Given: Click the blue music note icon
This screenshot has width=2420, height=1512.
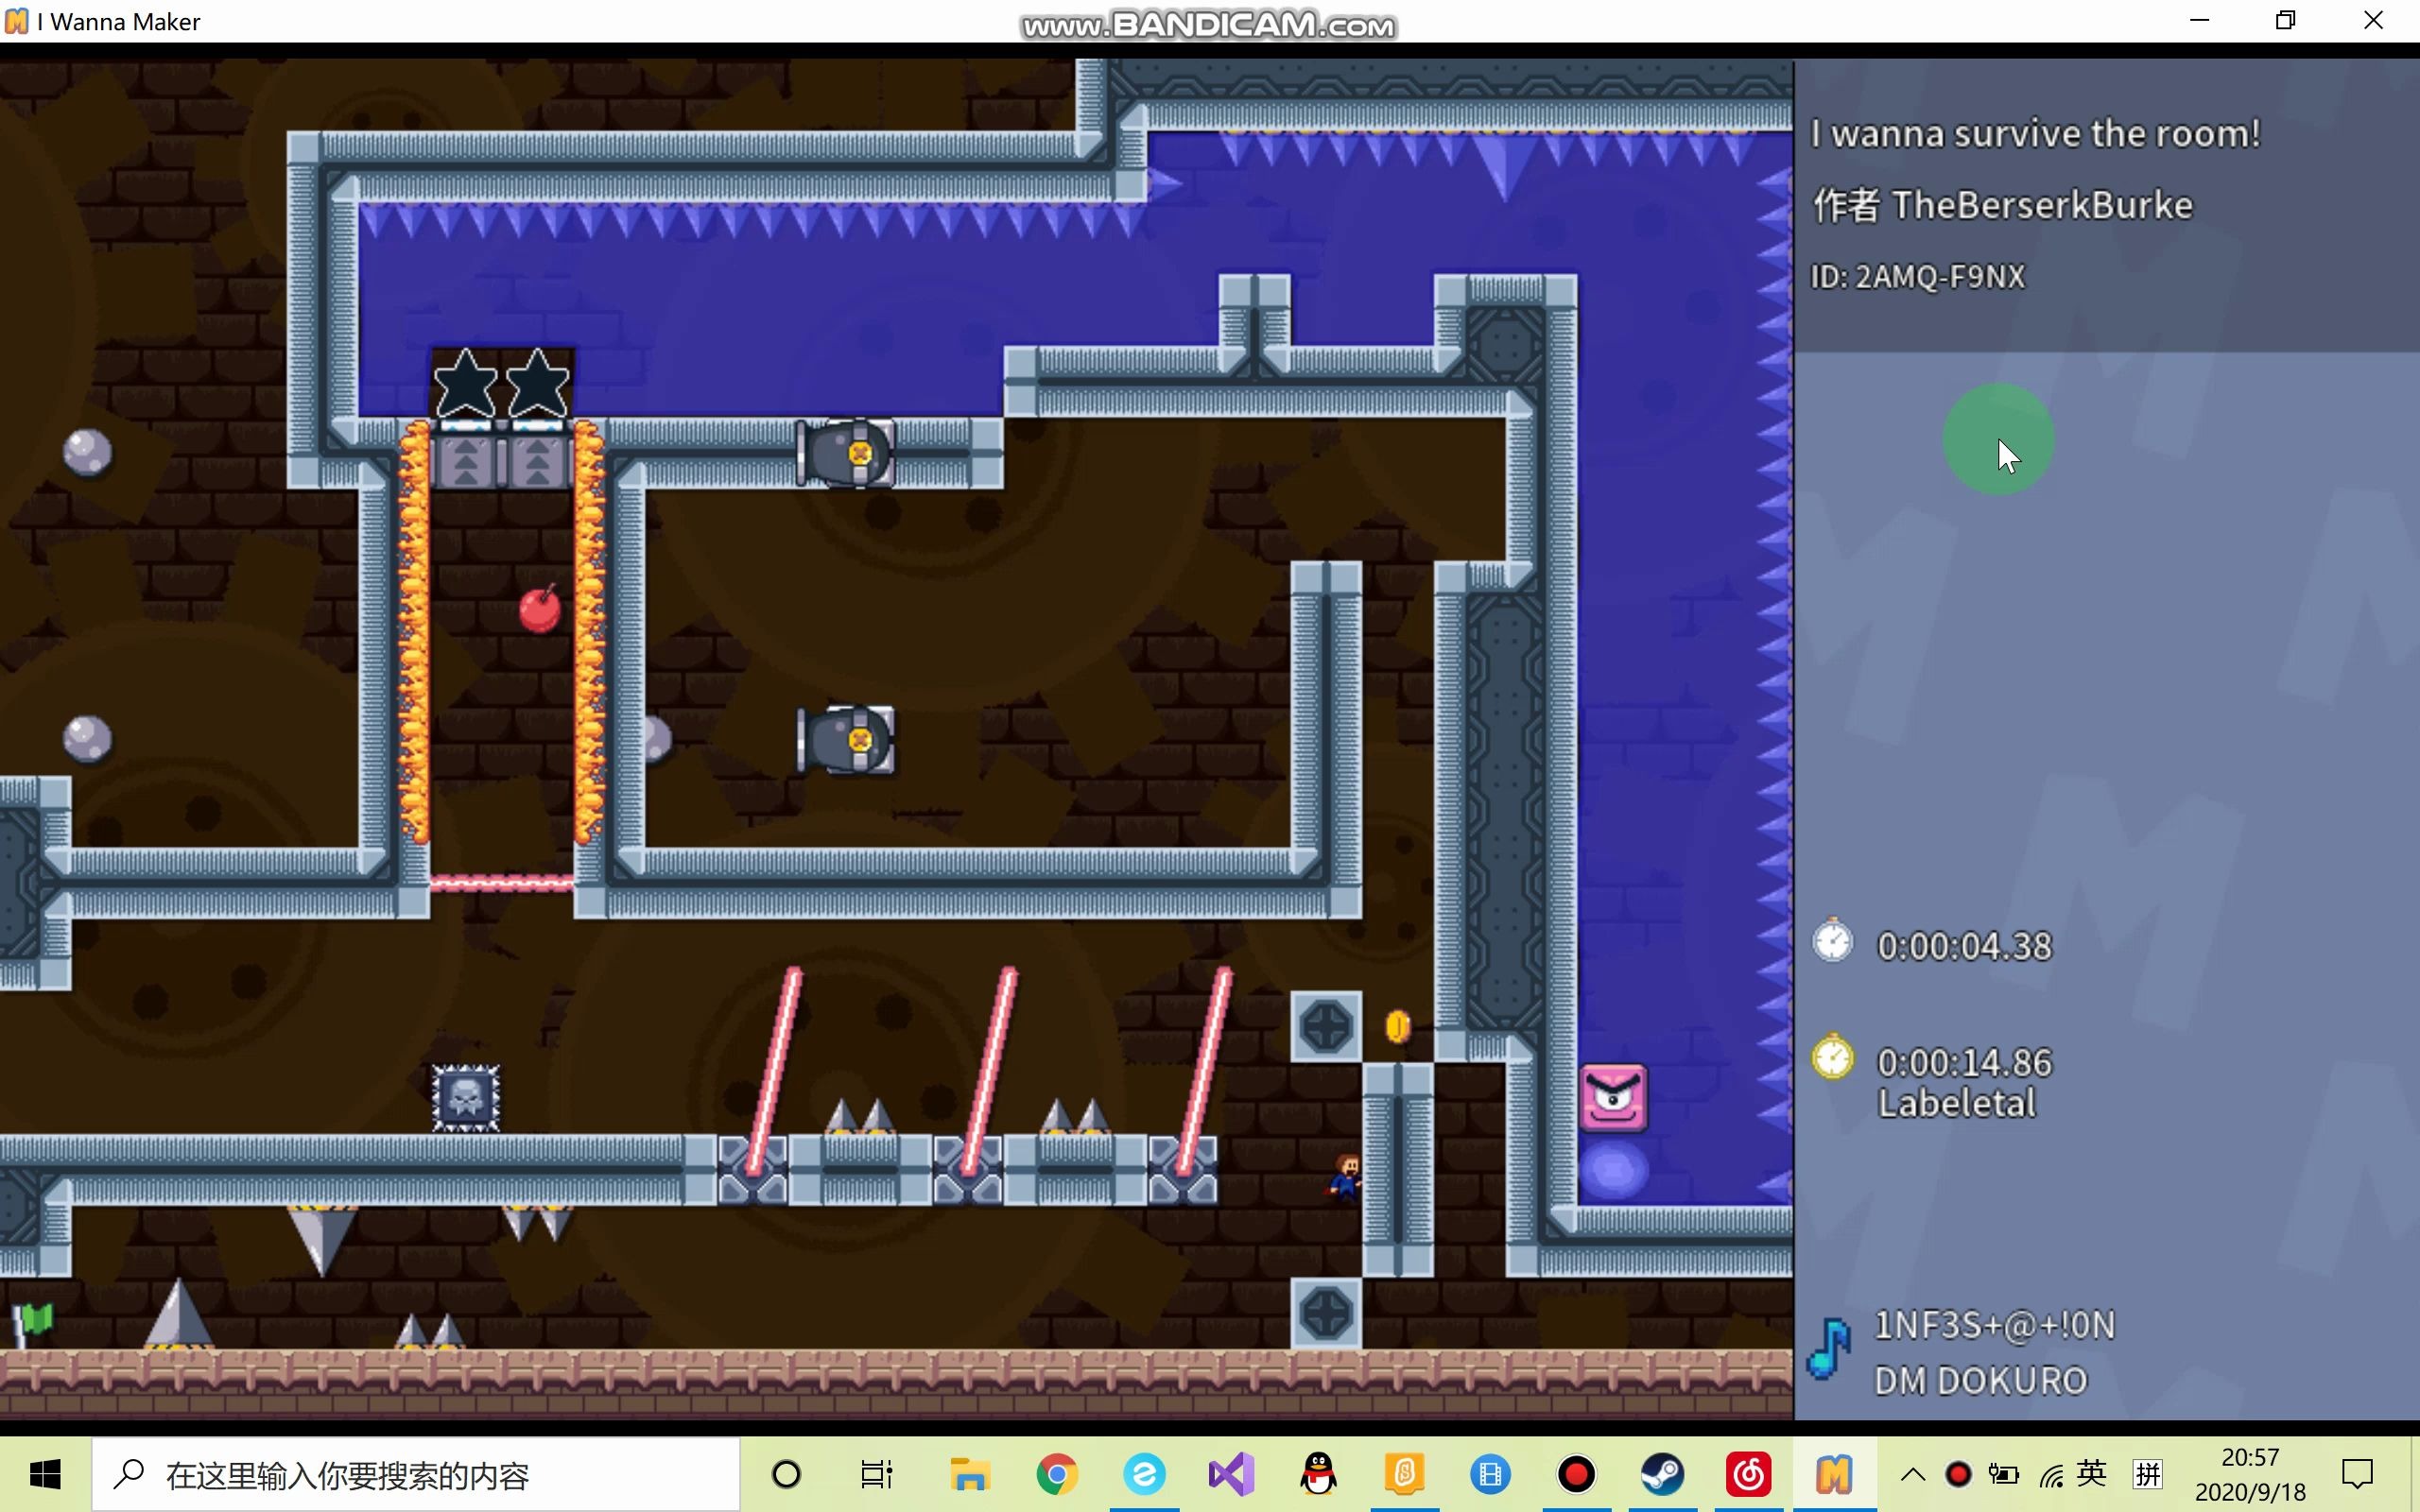Looking at the screenshot, I should tap(1830, 1349).
